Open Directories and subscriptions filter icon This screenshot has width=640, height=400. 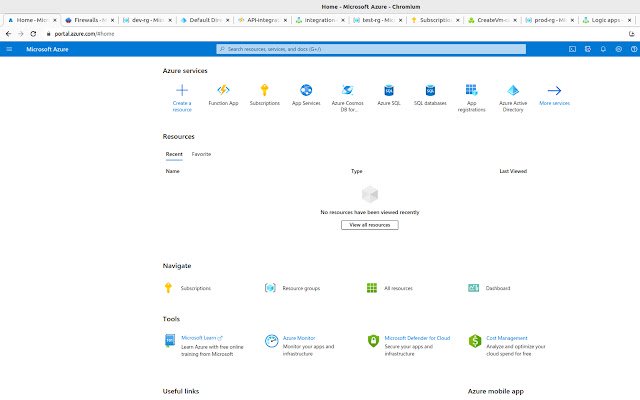[588, 49]
